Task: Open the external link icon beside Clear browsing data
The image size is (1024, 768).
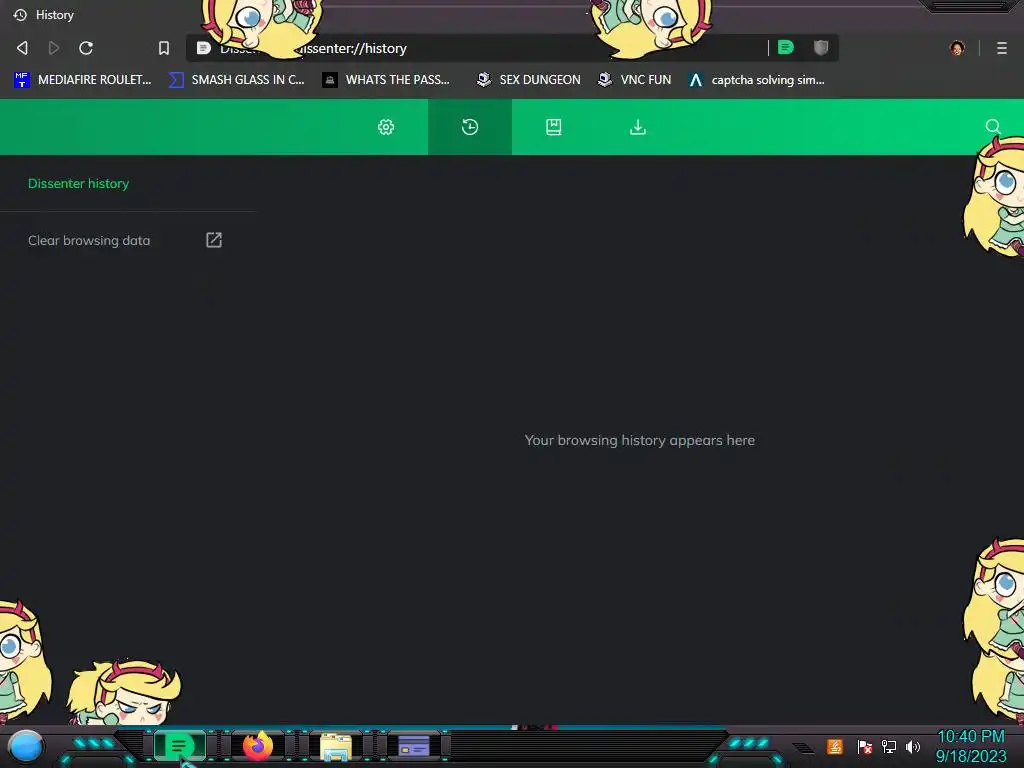Action: pos(214,240)
